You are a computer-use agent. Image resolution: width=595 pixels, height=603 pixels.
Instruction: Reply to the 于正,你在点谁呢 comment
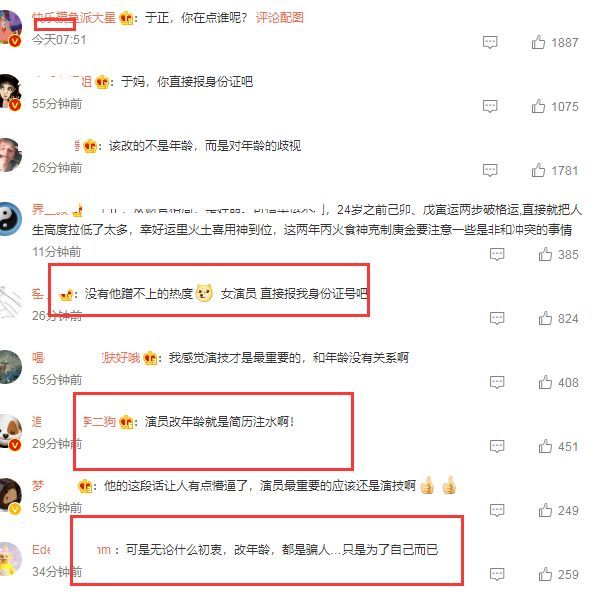tap(490, 42)
